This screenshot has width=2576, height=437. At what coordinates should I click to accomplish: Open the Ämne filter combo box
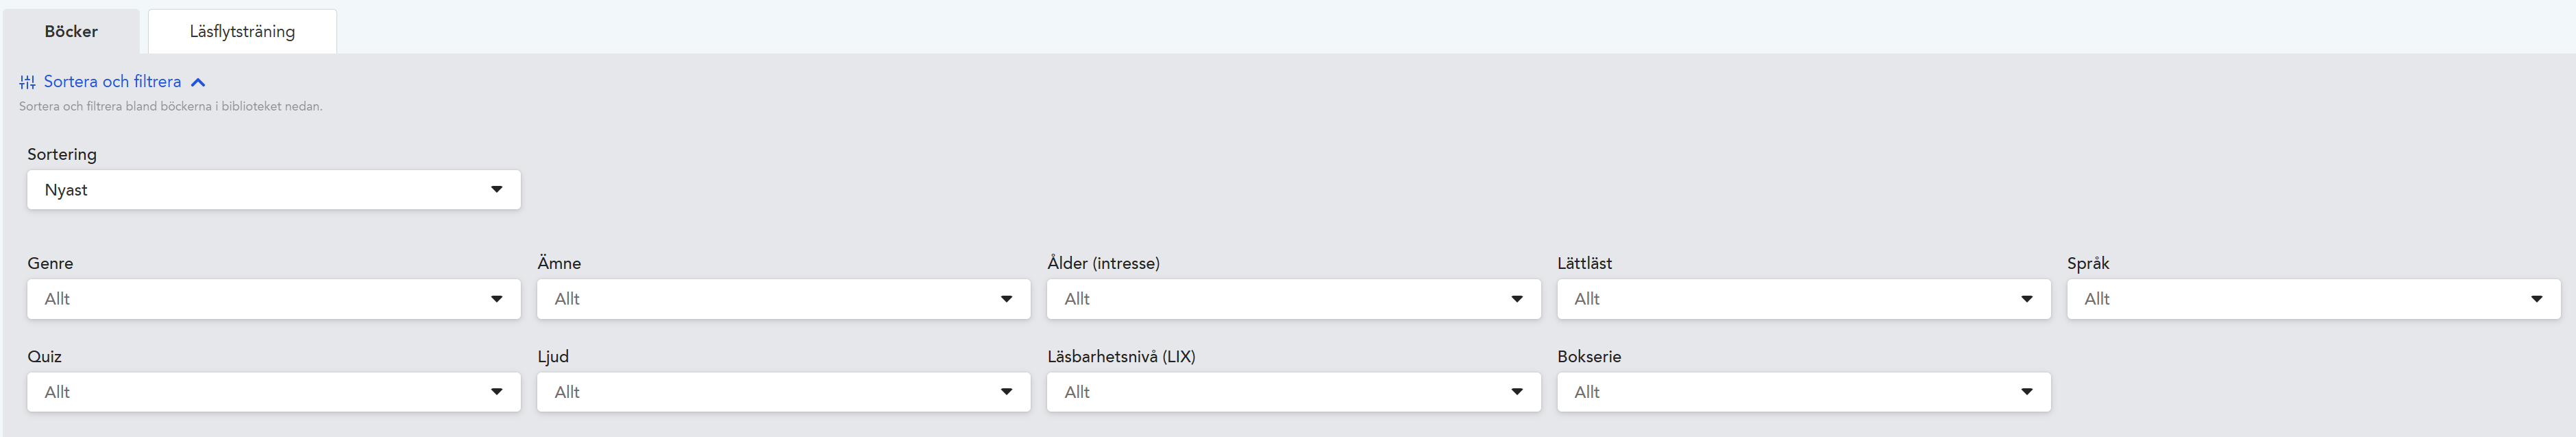pos(784,299)
